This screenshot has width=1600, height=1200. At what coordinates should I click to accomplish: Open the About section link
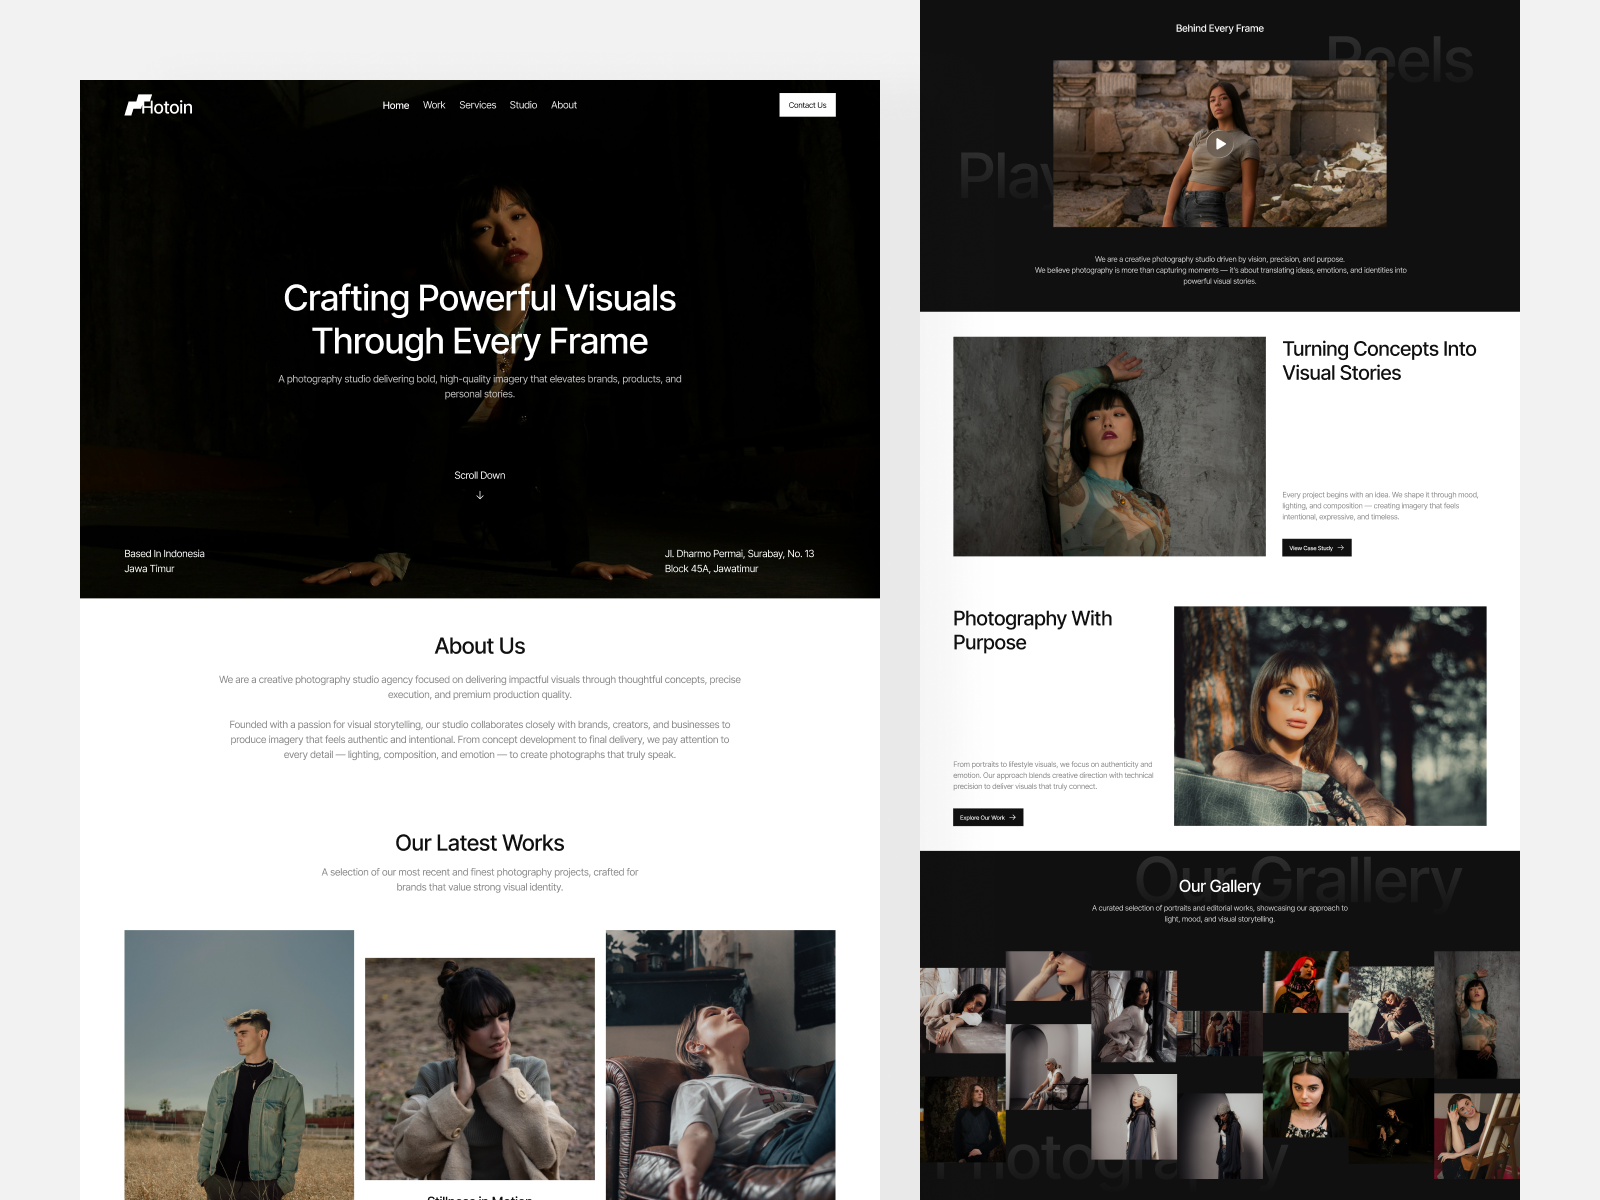564,105
